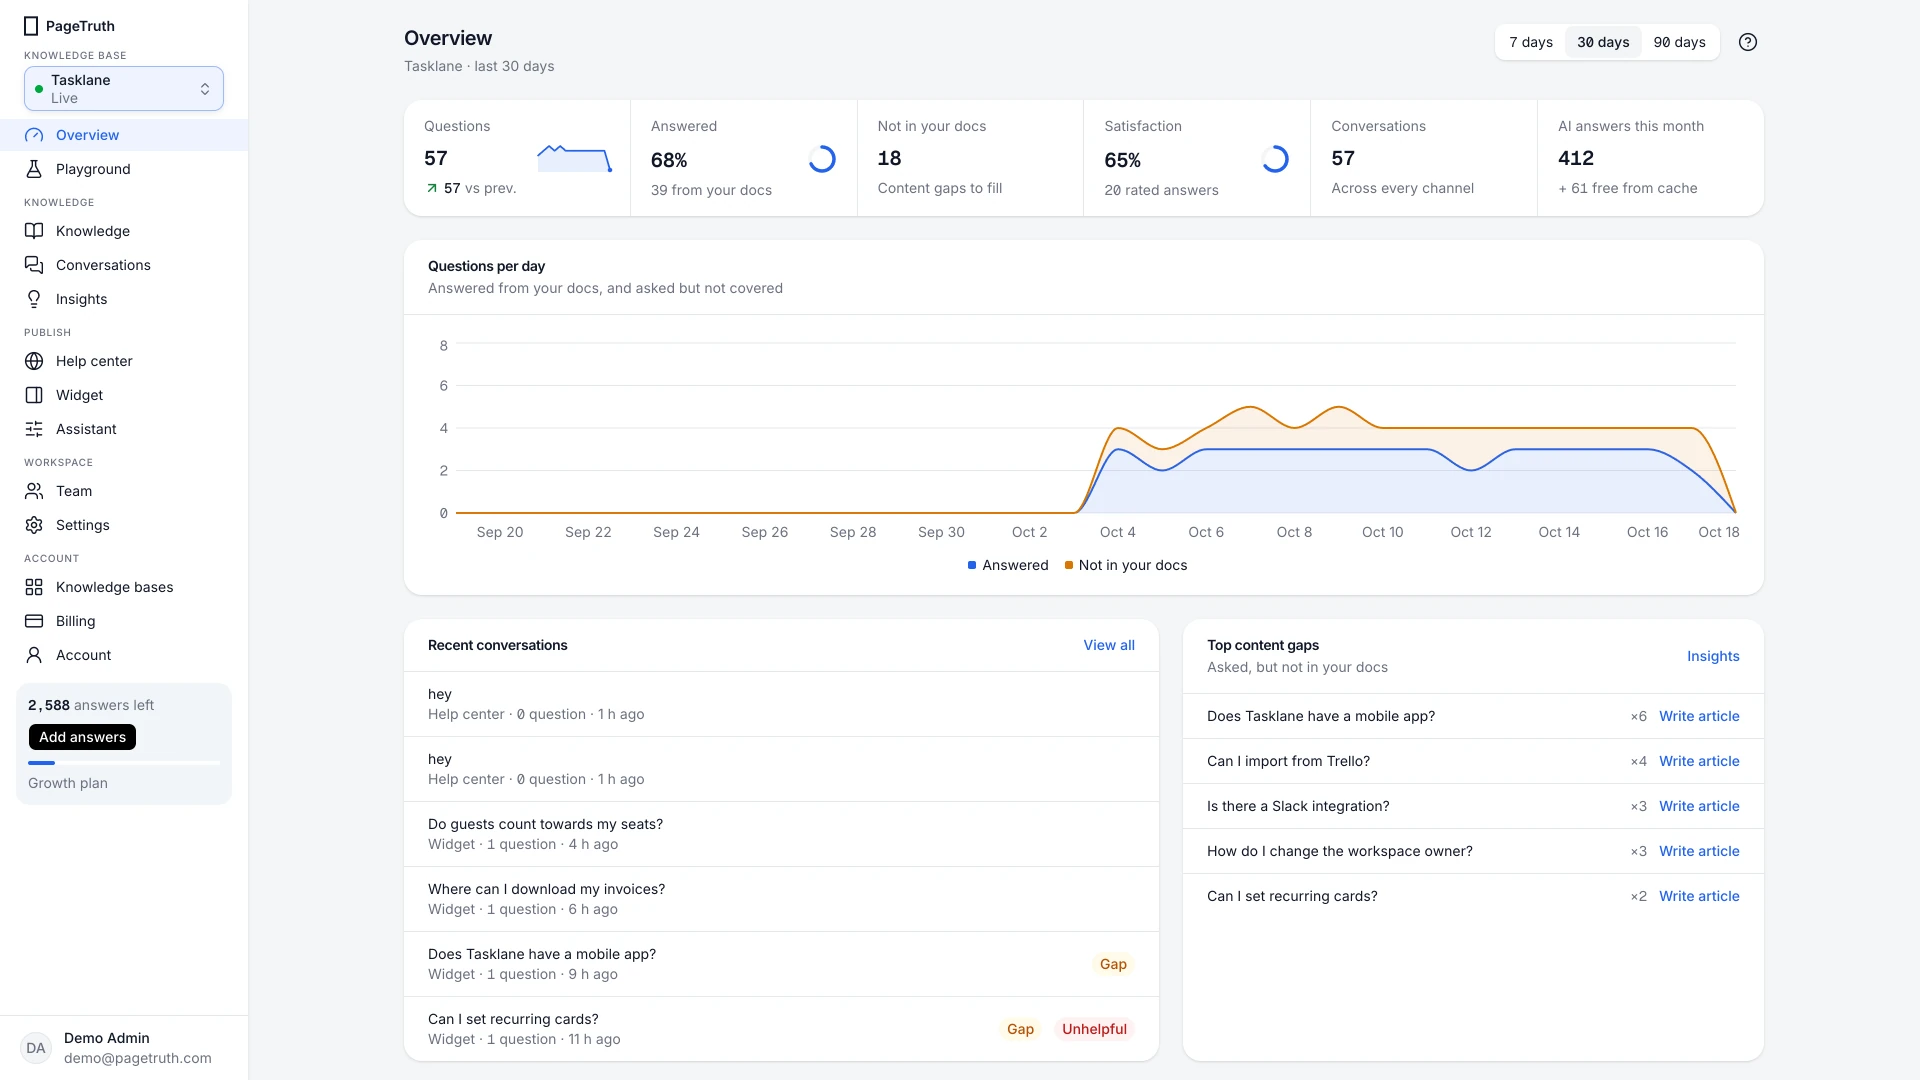Click the Questions sparkline chart
Image resolution: width=1920 pixels, height=1080 pixels.
tap(574, 158)
